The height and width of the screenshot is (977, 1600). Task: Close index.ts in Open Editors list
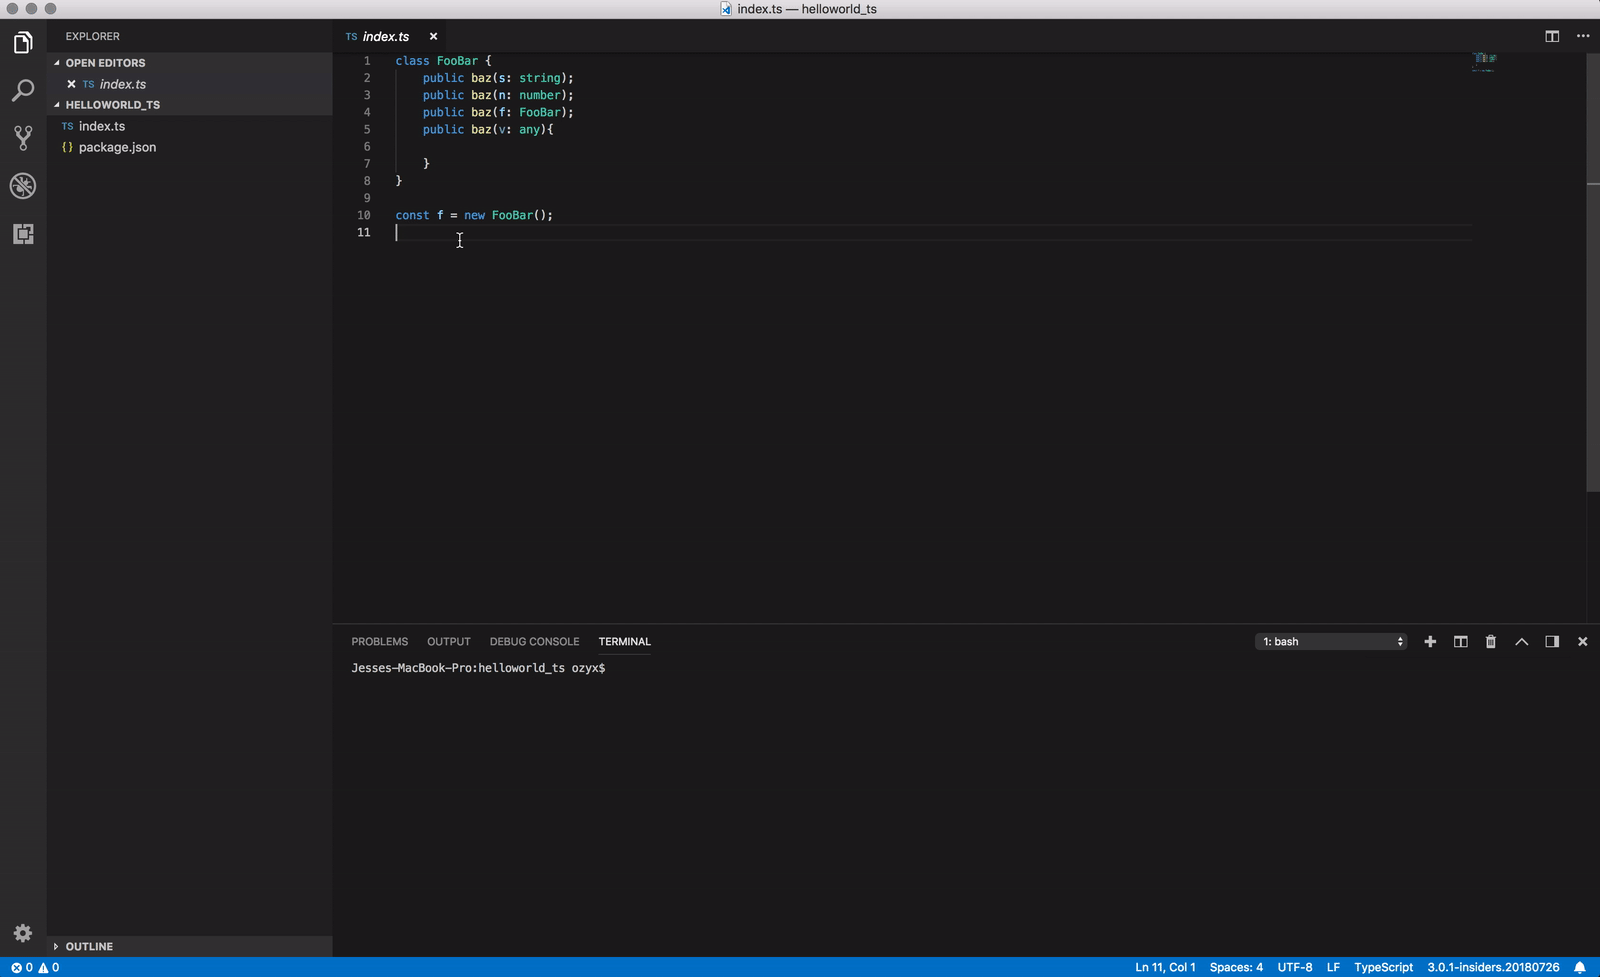[71, 84]
